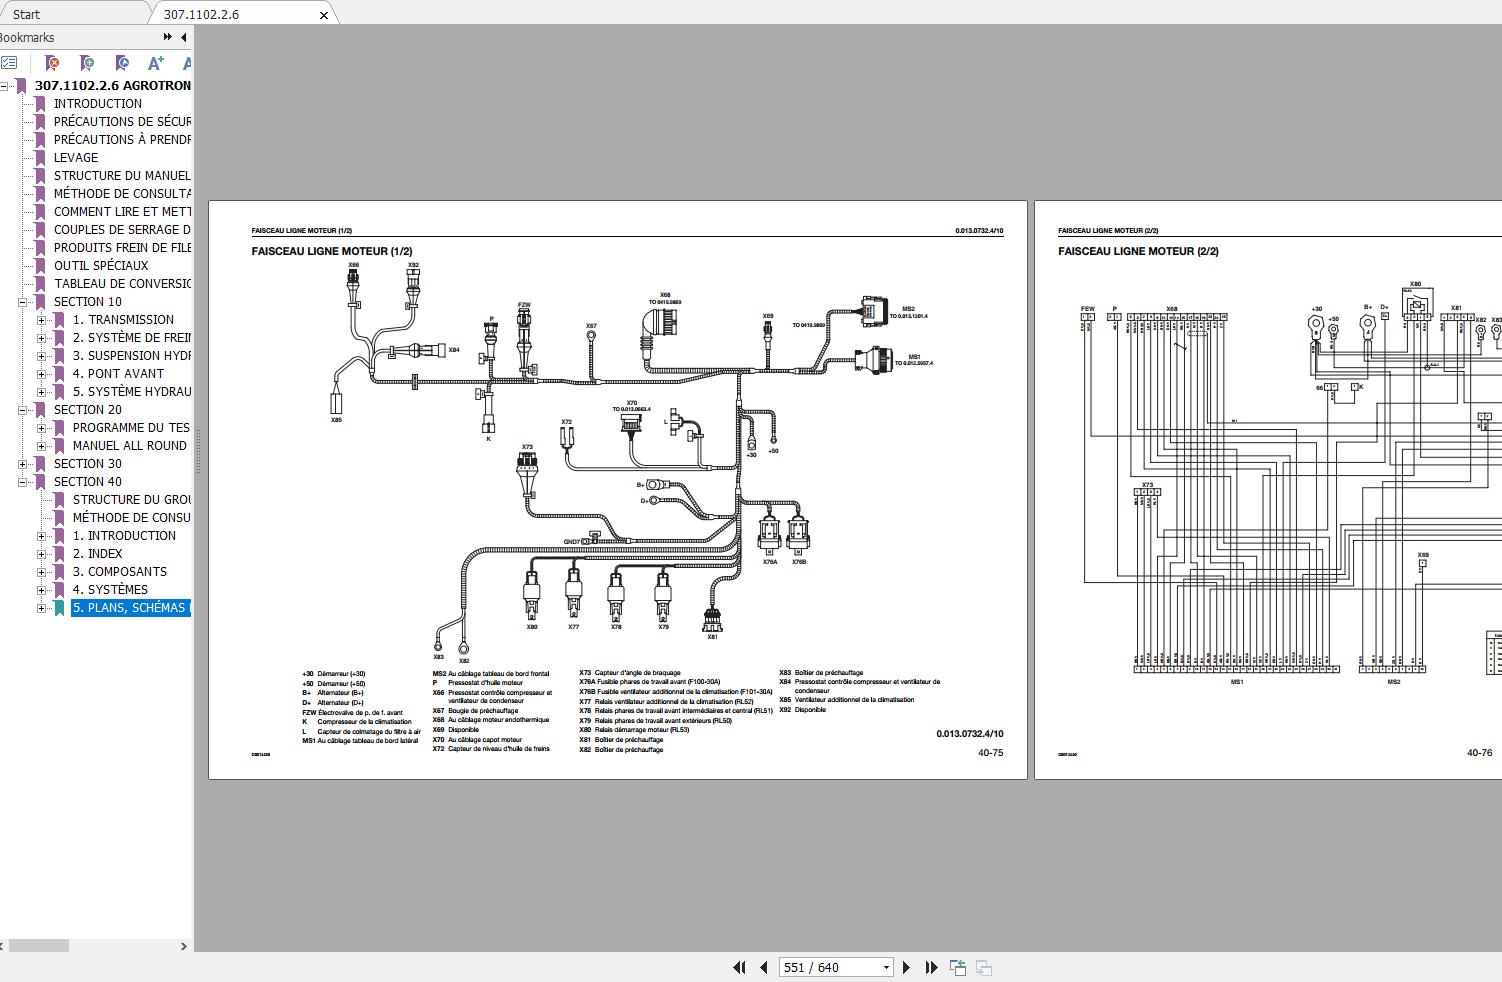Jump to the first page
This screenshot has width=1502, height=982.
[739, 967]
